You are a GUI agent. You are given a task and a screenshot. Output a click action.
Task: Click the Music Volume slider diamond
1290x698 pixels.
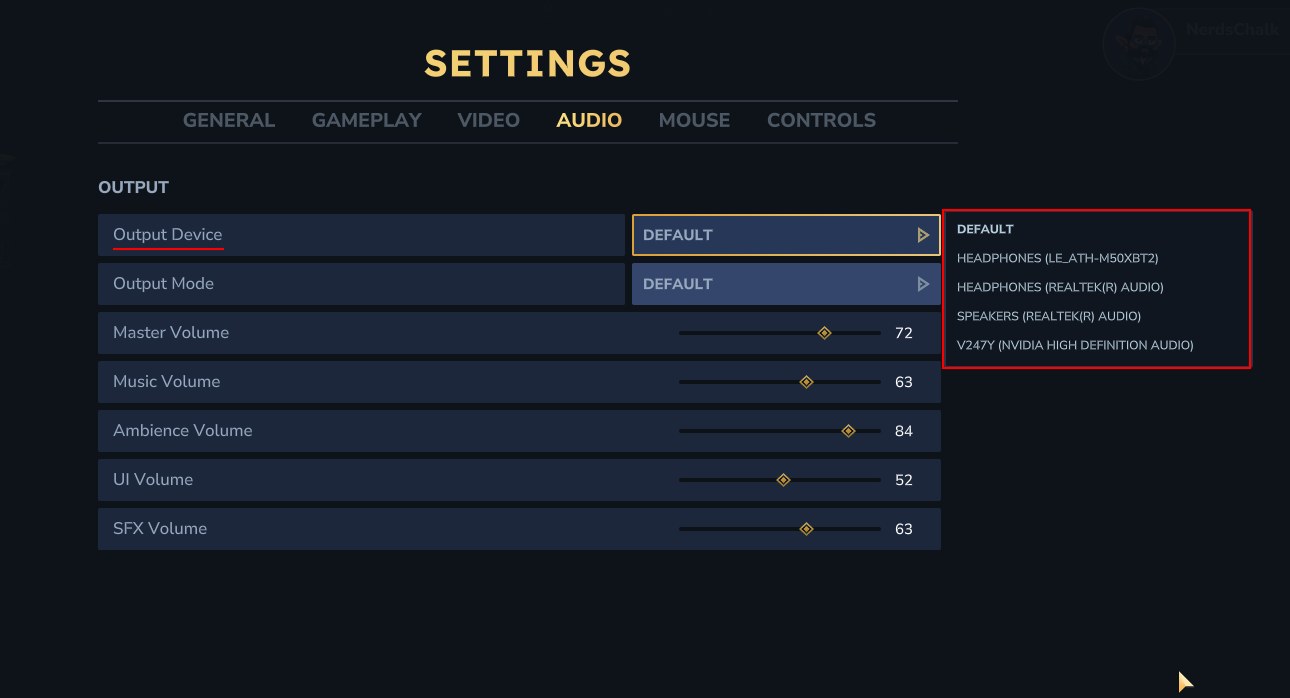click(806, 382)
